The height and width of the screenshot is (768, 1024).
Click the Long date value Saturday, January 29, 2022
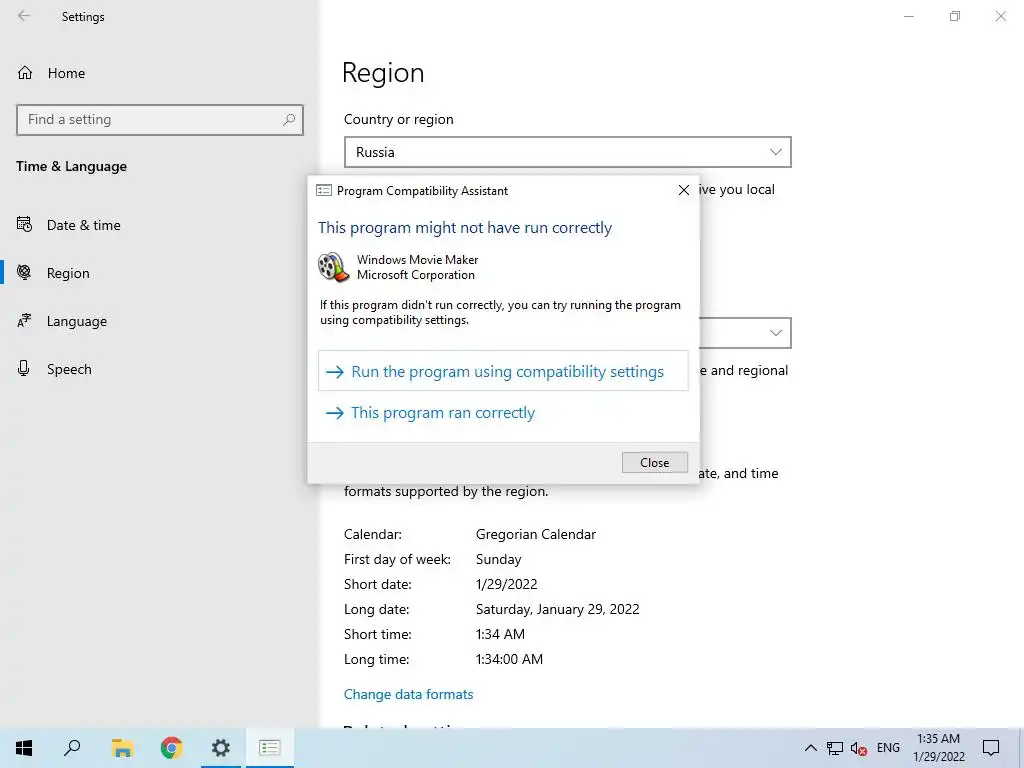557,609
